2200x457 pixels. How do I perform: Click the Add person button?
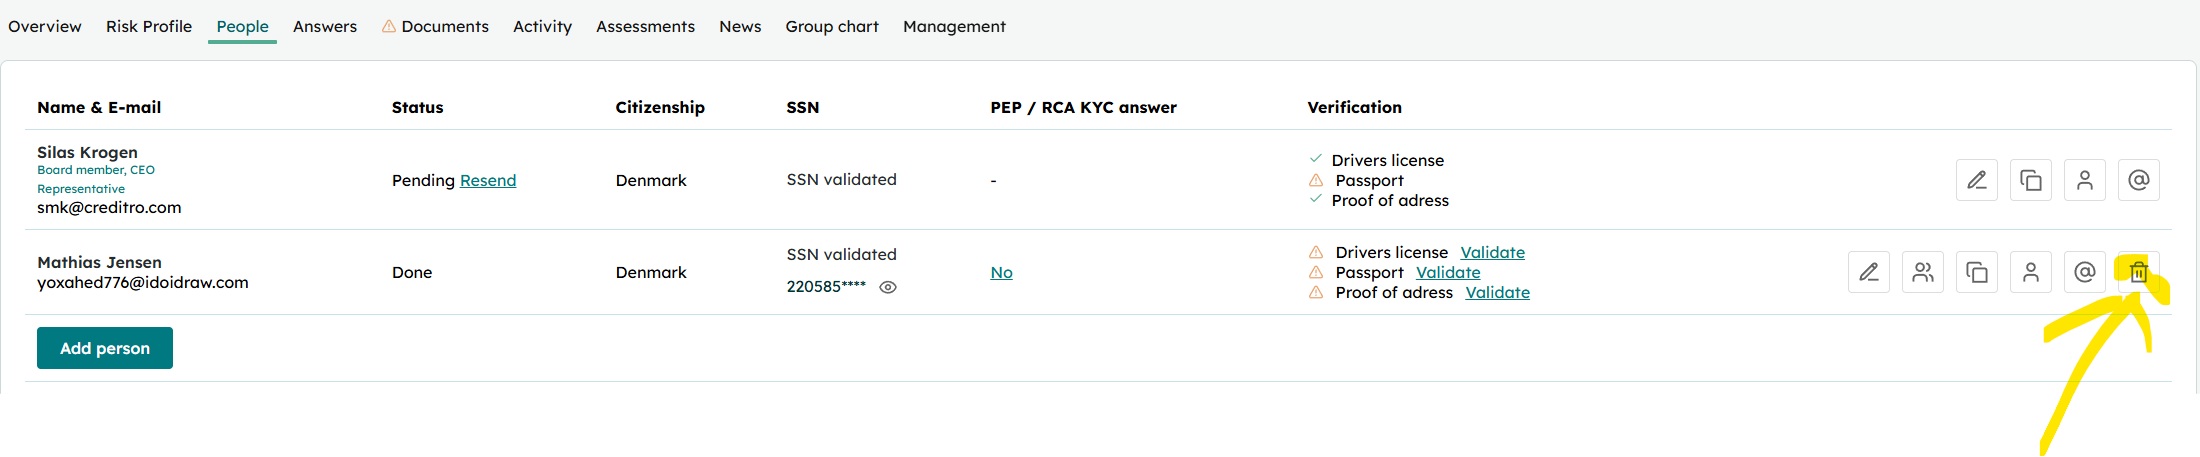tap(105, 348)
